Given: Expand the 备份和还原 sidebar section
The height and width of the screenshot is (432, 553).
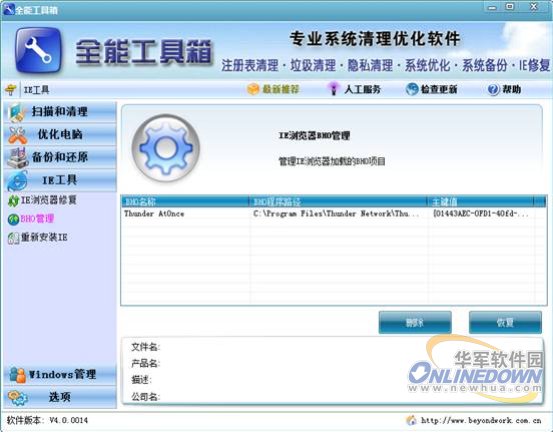Looking at the screenshot, I should tap(60, 157).
